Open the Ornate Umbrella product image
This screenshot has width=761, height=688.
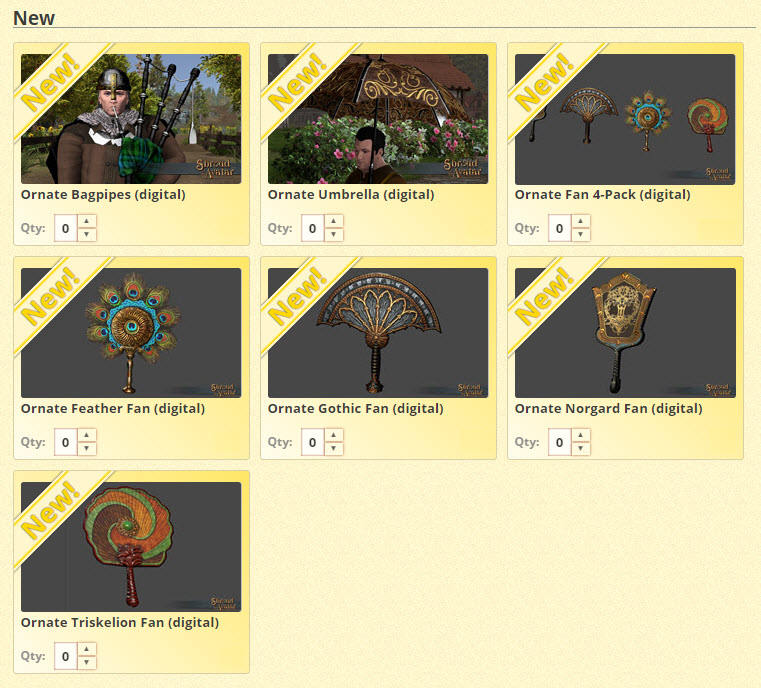click(378, 119)
